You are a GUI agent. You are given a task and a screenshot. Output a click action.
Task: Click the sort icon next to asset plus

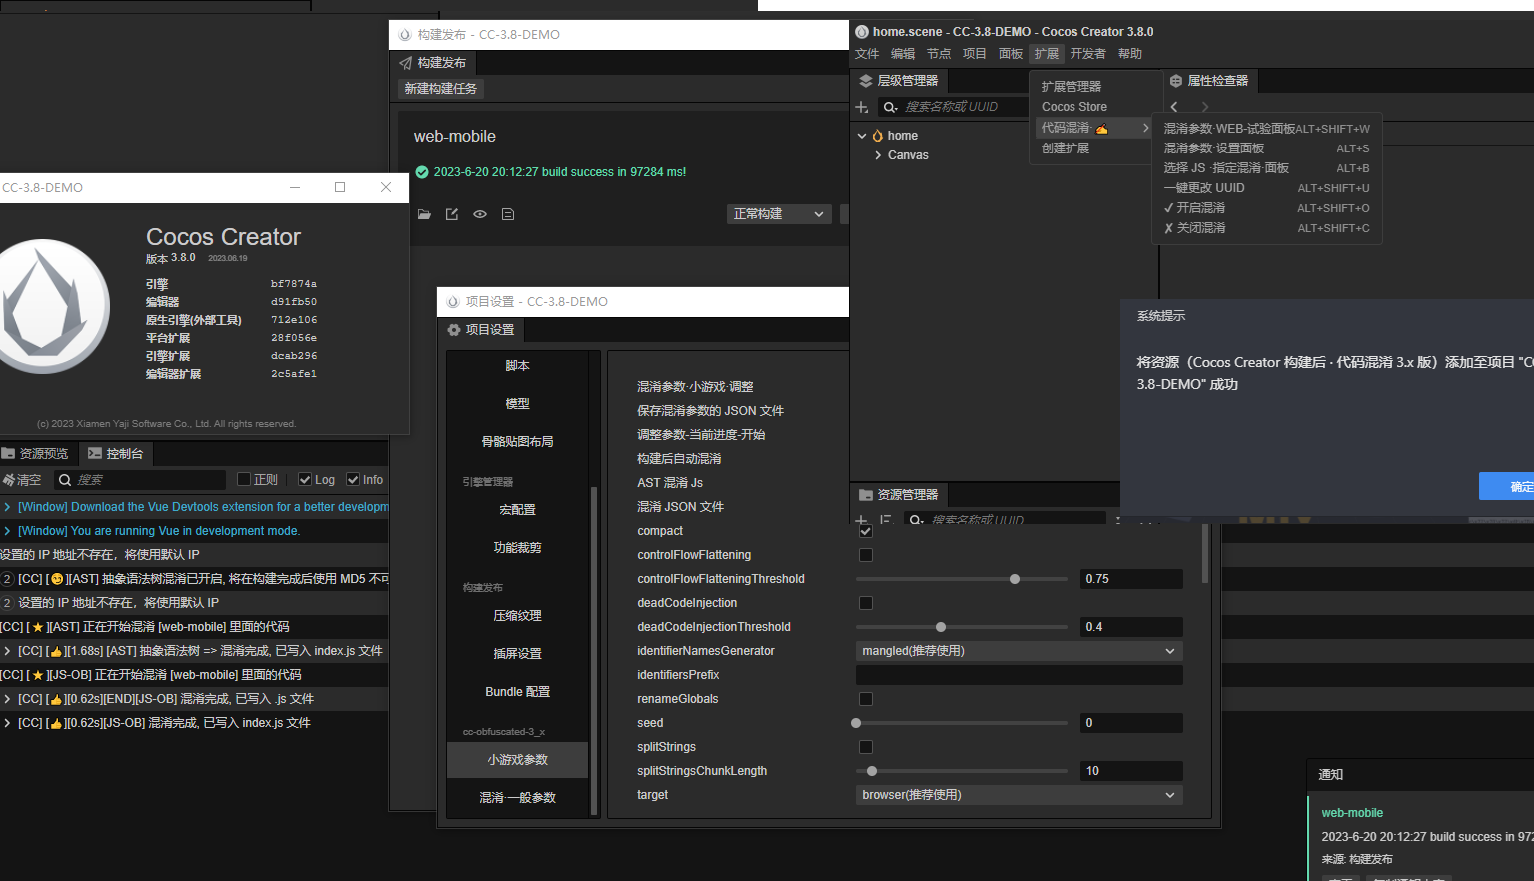pos(885,520)
